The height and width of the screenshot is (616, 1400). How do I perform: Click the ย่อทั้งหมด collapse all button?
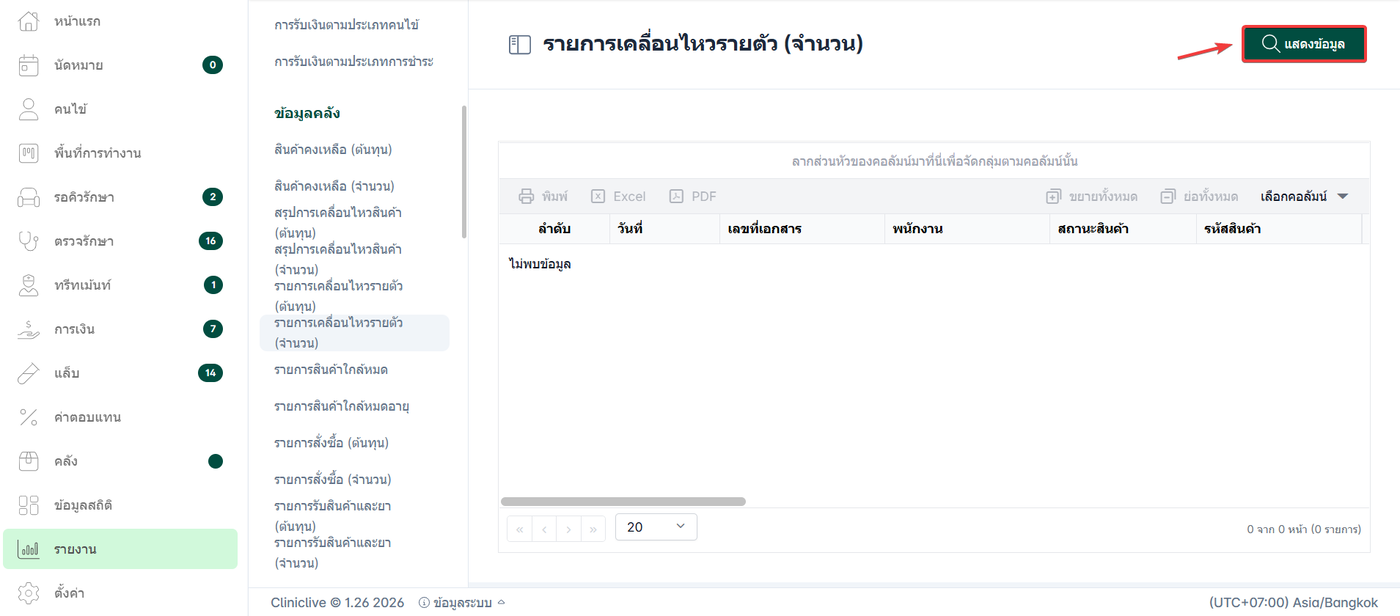coord(1199,196)
